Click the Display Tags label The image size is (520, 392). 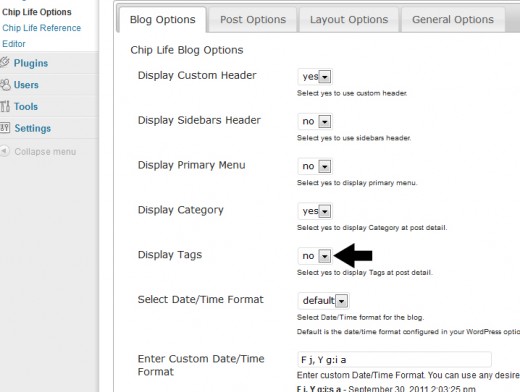tap(170, 255)
